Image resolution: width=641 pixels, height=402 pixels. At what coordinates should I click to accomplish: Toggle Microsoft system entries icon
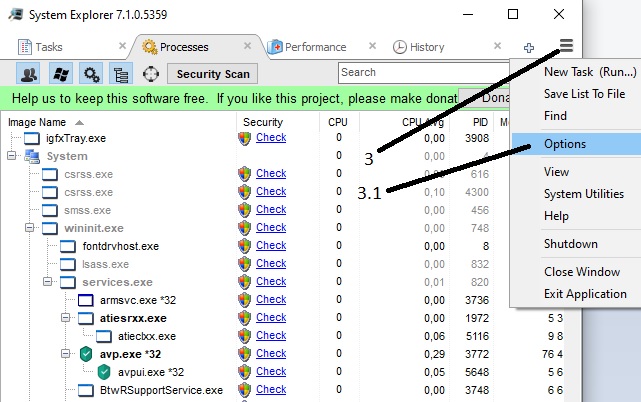click(61, 74)
